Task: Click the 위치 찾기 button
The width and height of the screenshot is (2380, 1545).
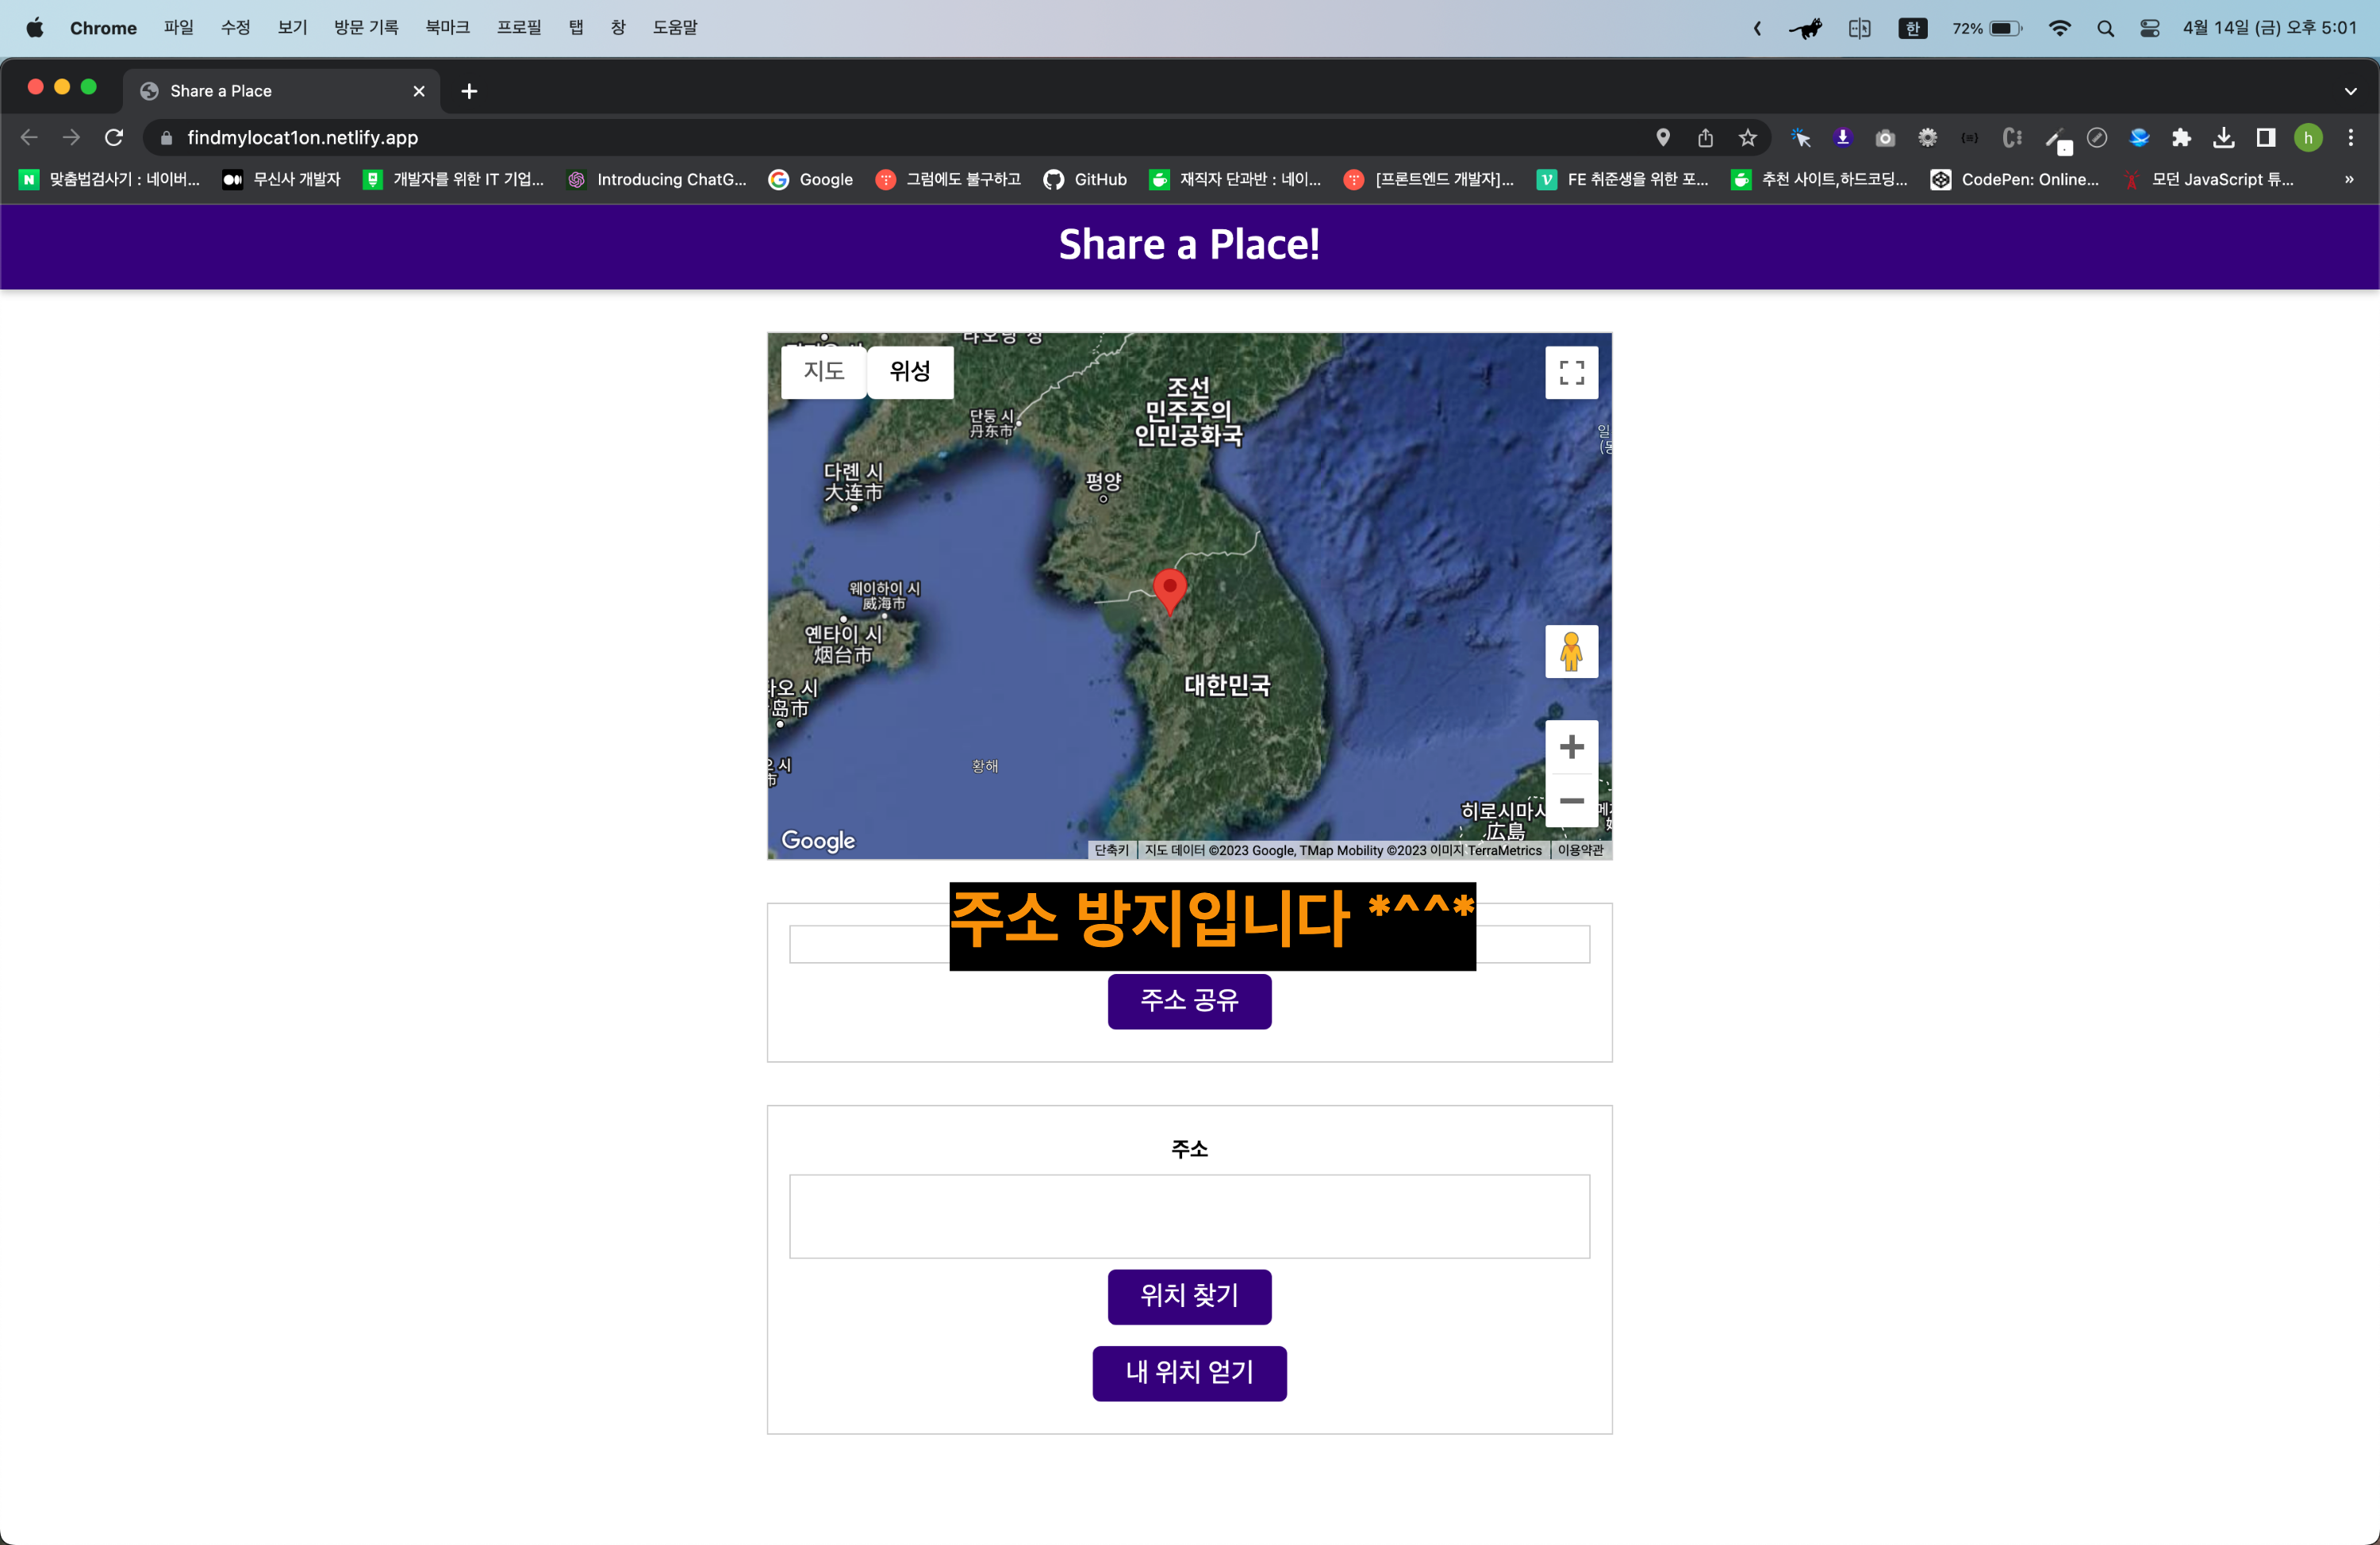Action: (1189, 1296)
